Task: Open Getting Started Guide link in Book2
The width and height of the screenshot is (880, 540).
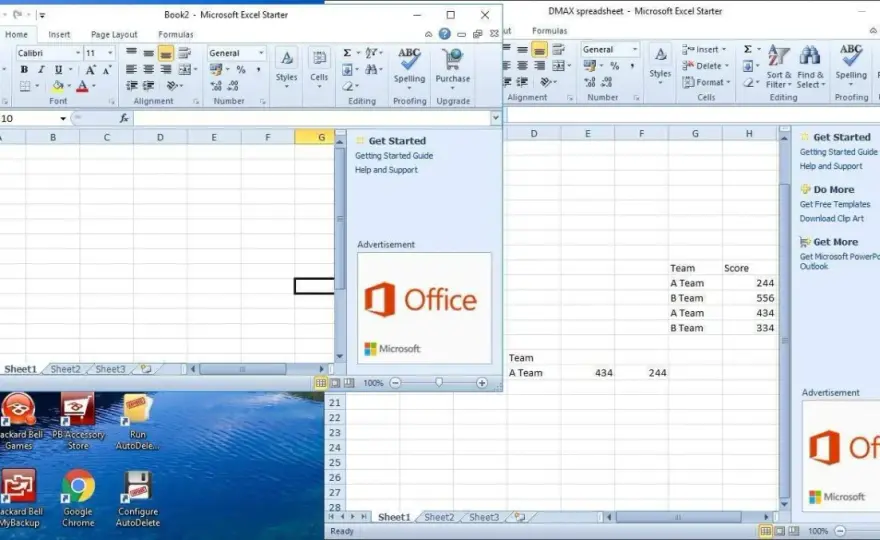Action: click(x=394, y=155)
